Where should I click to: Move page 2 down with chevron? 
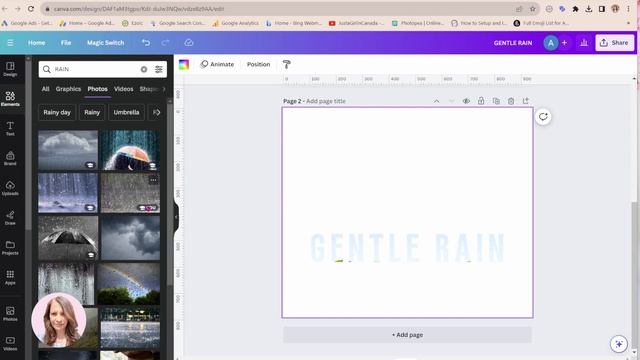pyautogui.click(x=451, y=101)
